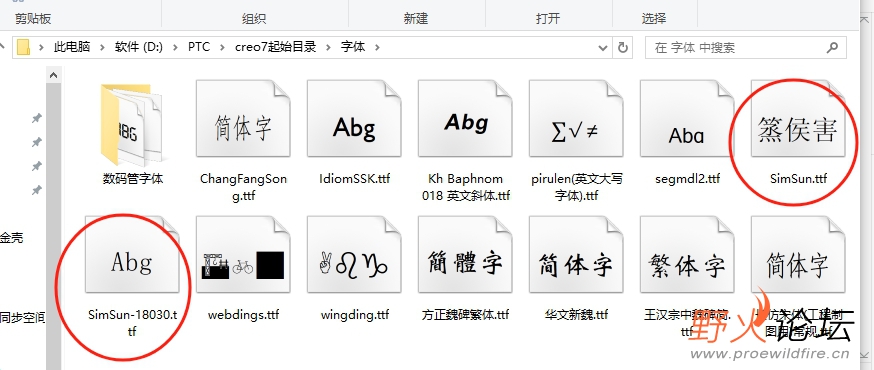Screen dimensions: 874x370
Task: Navigate to PTC in breadcrumb
Action: (x=199, y=47)
